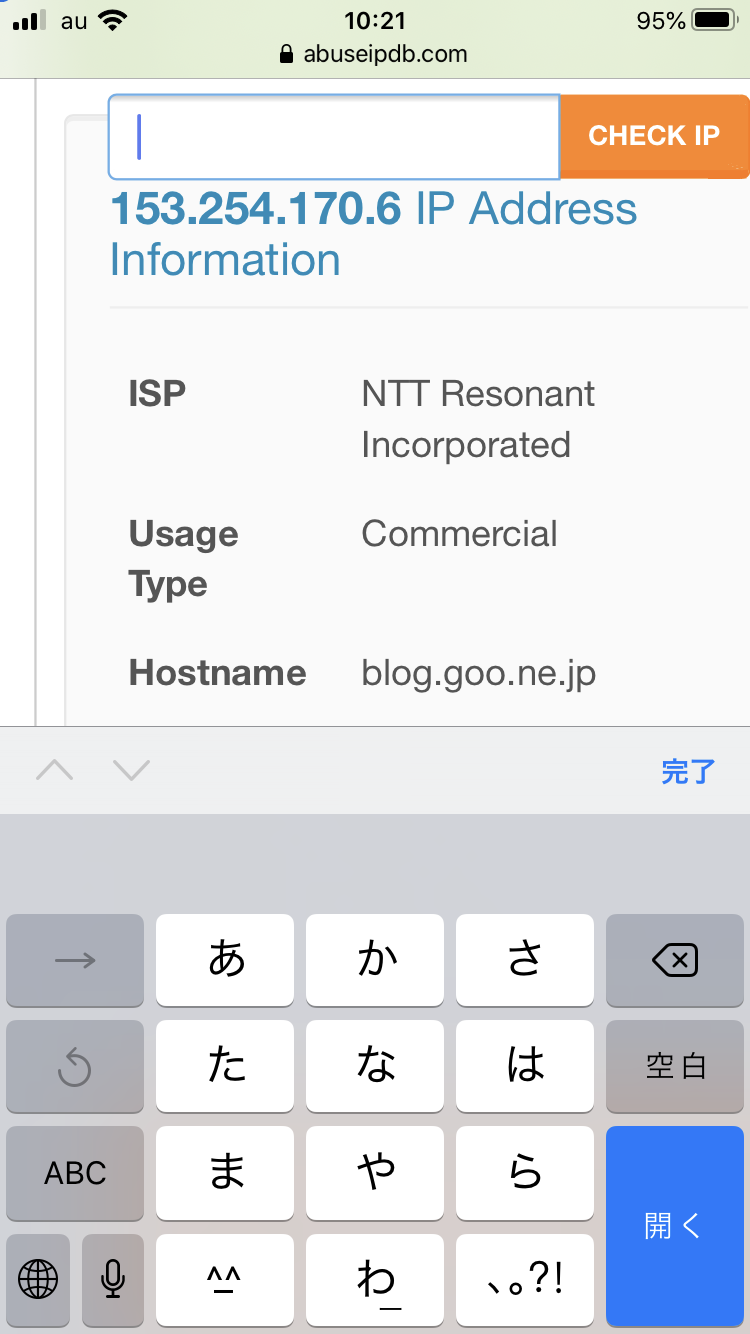Tap the emoticon ^_^ key

point(226,1278)
